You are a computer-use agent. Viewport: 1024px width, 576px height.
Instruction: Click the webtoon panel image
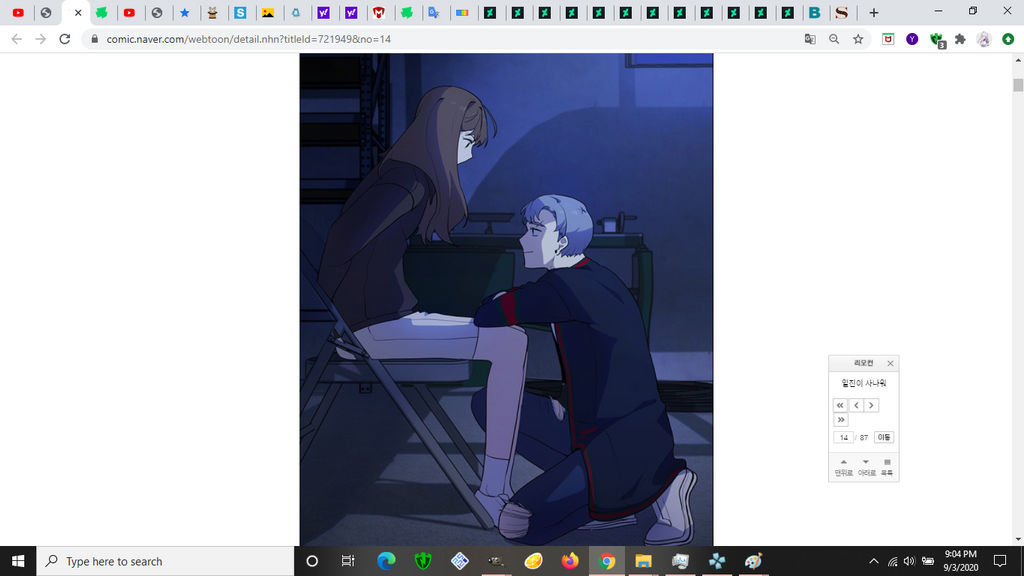click(506, 300)
